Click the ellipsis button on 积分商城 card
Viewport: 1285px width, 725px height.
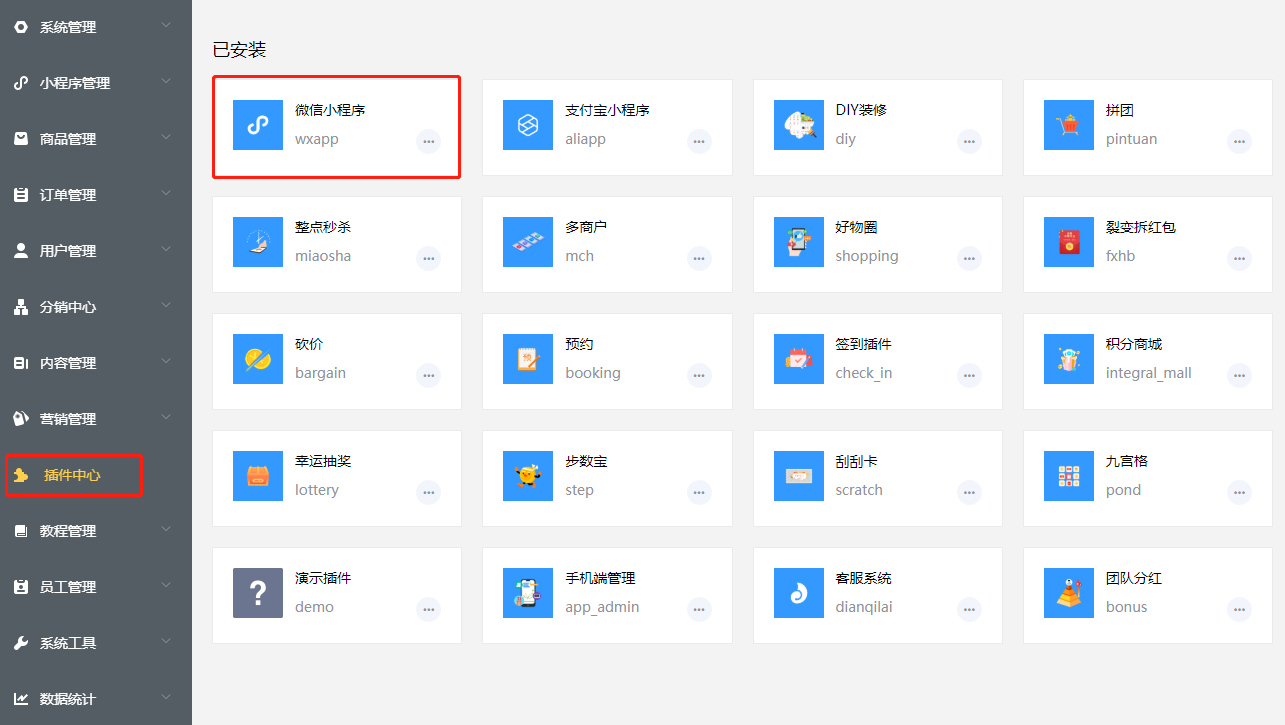tap(1240, 376)
